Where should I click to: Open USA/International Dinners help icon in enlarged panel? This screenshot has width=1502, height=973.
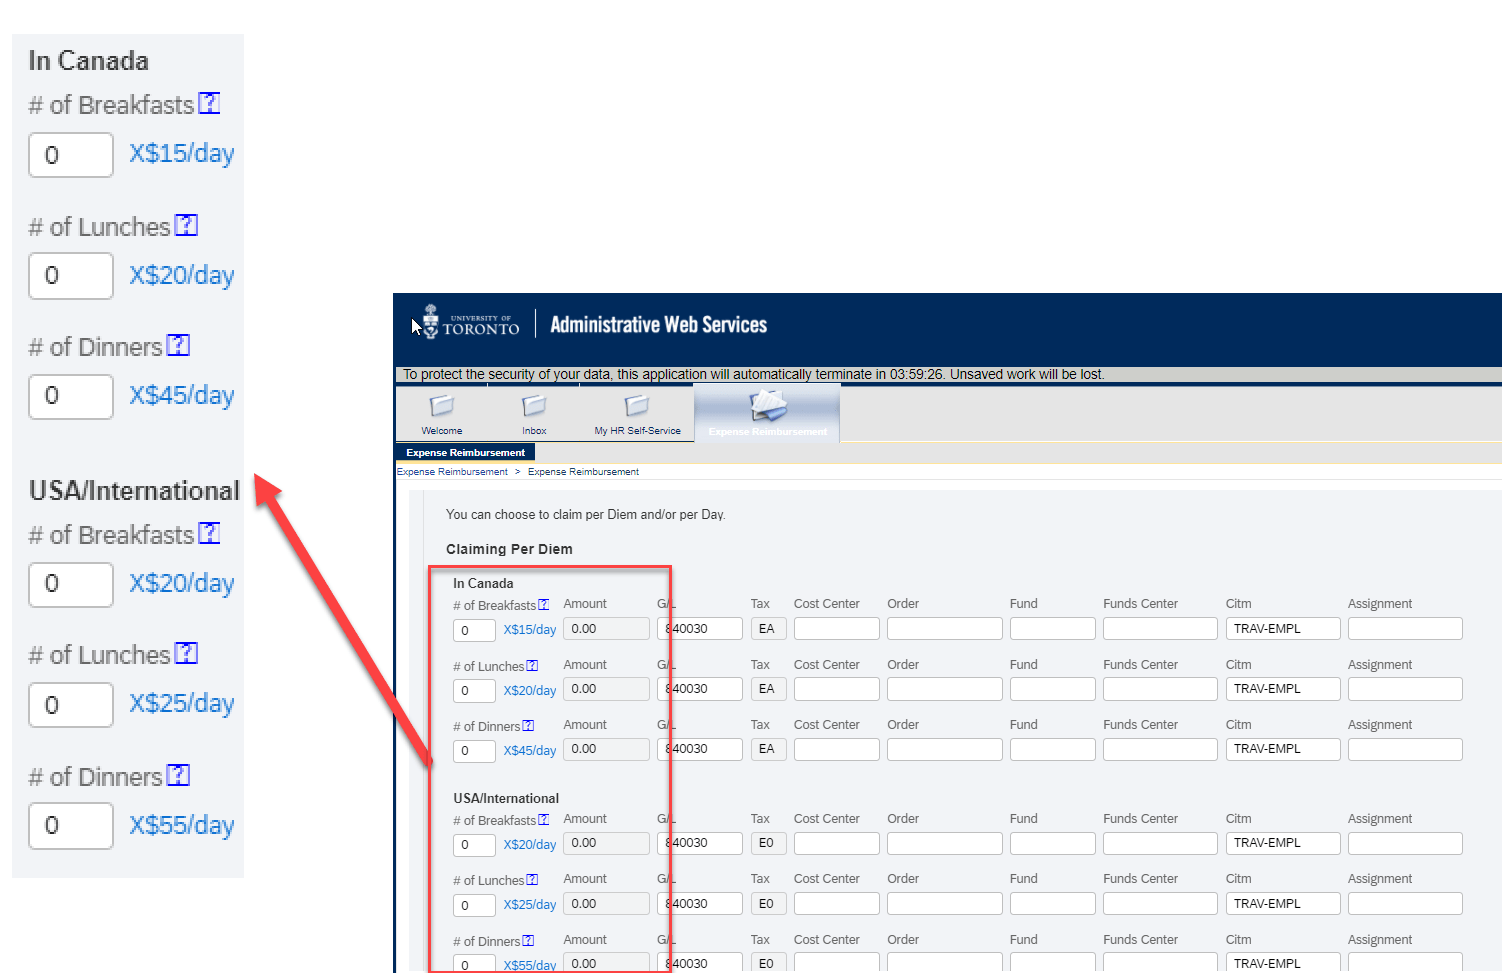click(178, 775)
